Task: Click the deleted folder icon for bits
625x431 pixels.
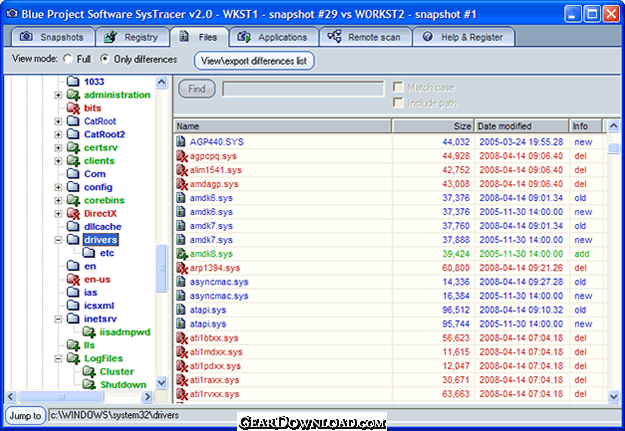Action: tap(73, 108)
